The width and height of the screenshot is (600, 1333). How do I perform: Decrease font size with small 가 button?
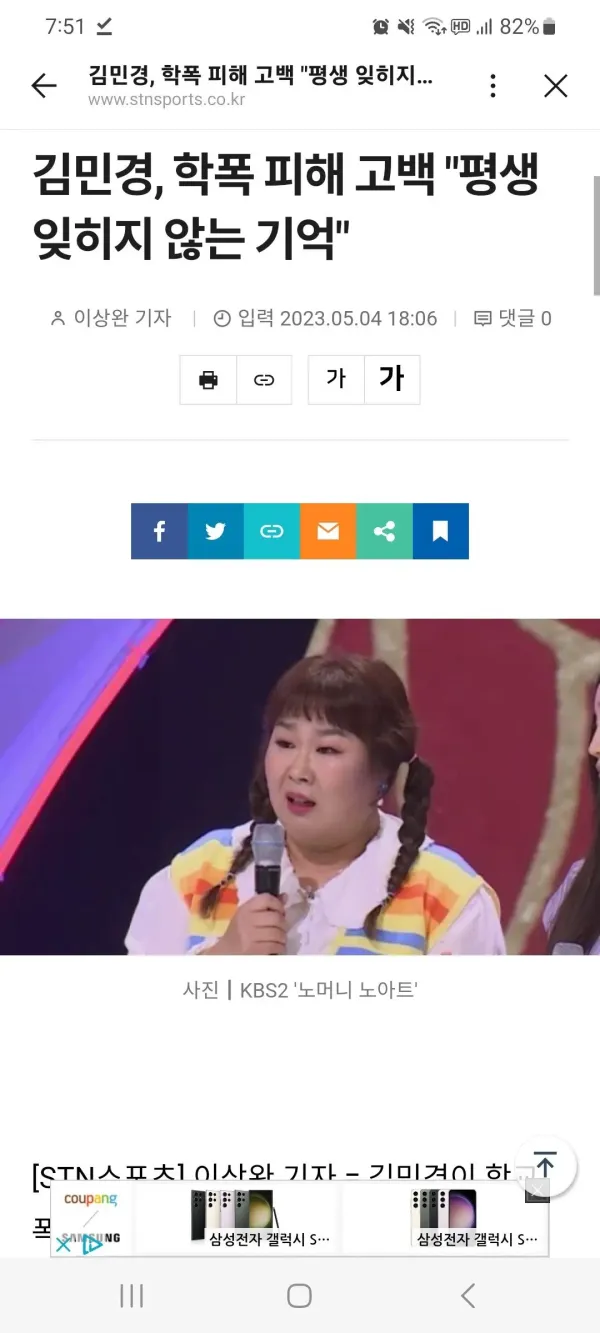click(x=336, y=380)
